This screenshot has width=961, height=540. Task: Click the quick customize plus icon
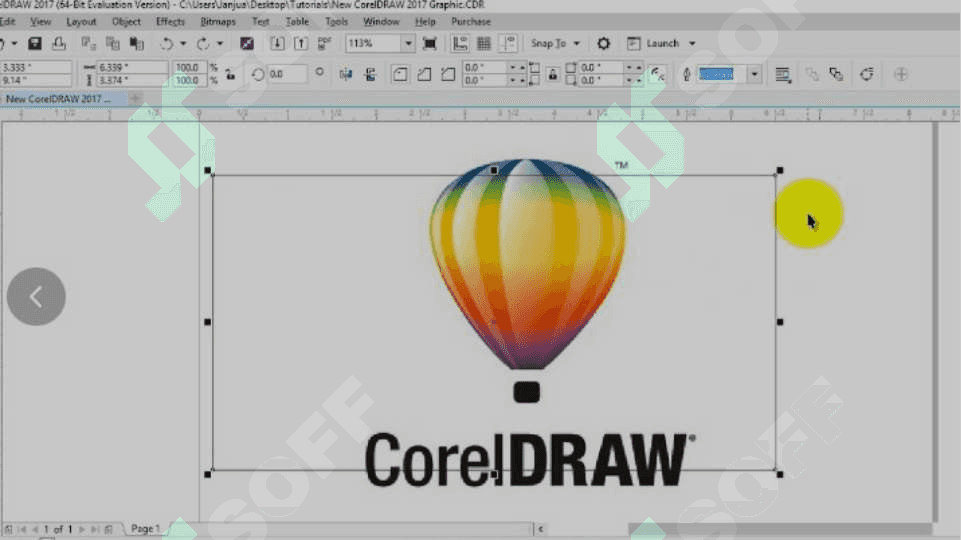click(x=900, y=74)
